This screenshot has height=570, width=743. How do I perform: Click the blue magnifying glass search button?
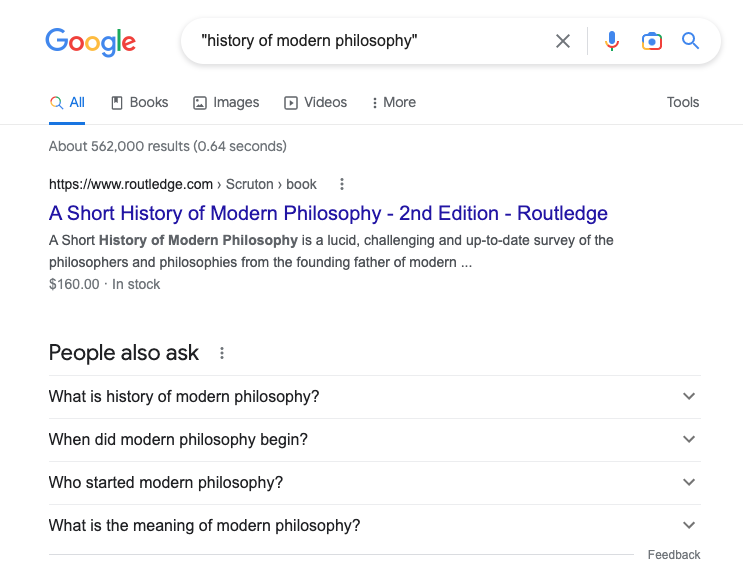[690, 41]
